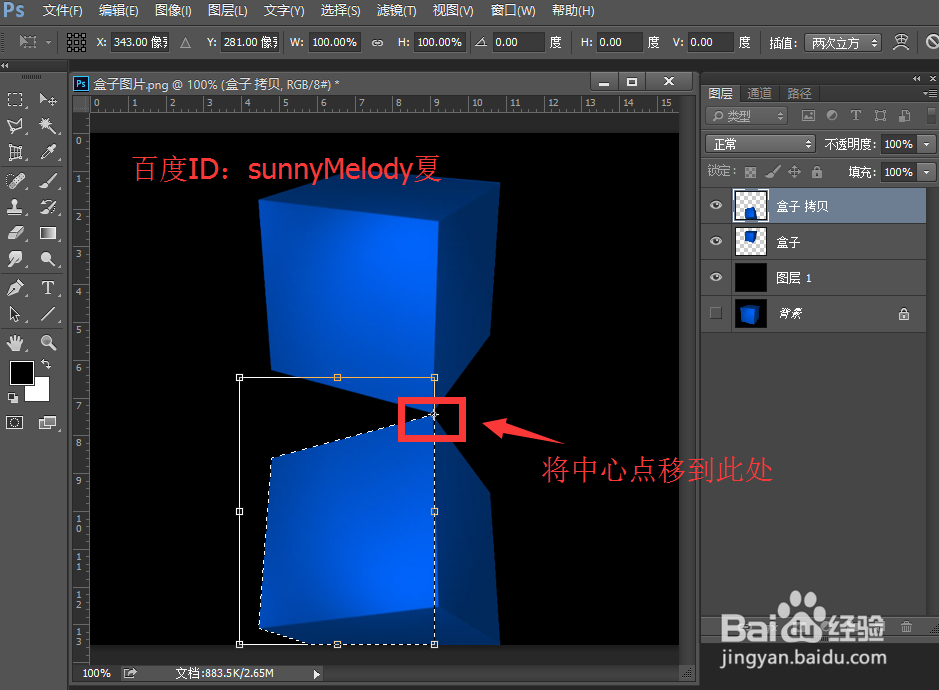The height and width of the screenshot is (690, 939).
Task: Toggle relative positioning triangle icon
Action: point(186,43)
